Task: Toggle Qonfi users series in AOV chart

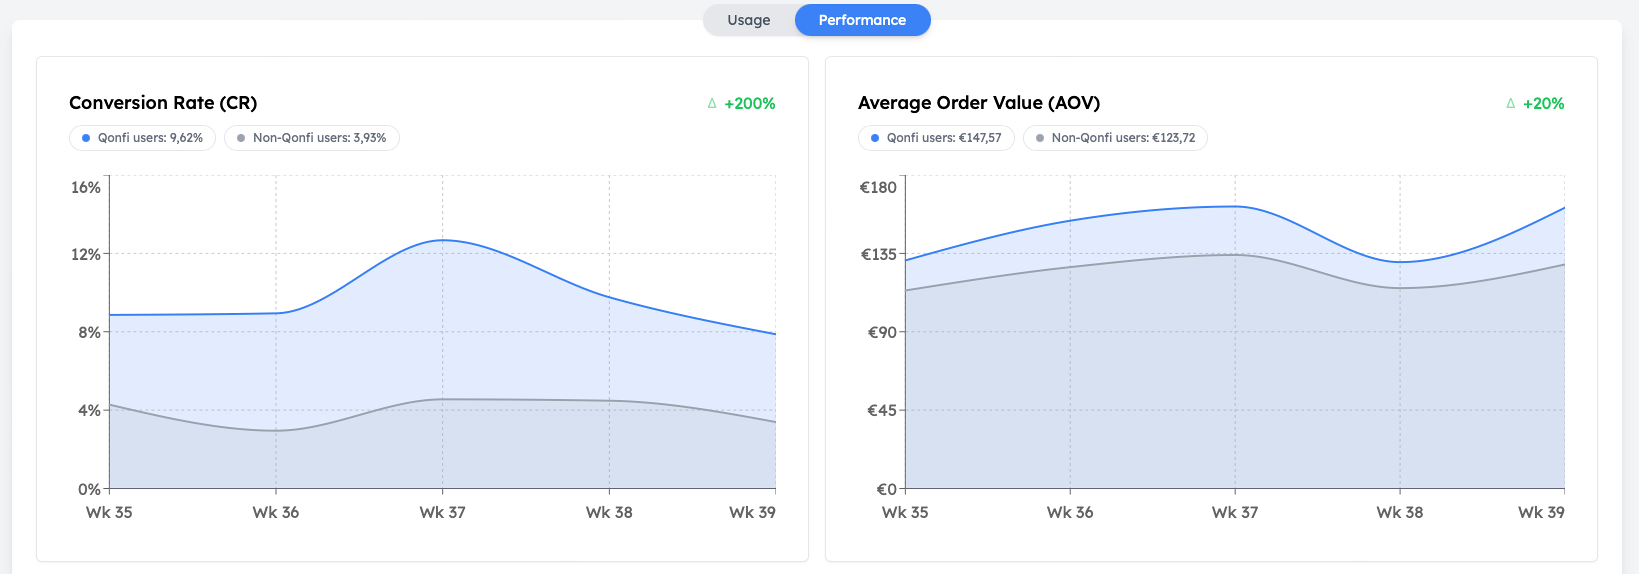Action: point(936,138)
